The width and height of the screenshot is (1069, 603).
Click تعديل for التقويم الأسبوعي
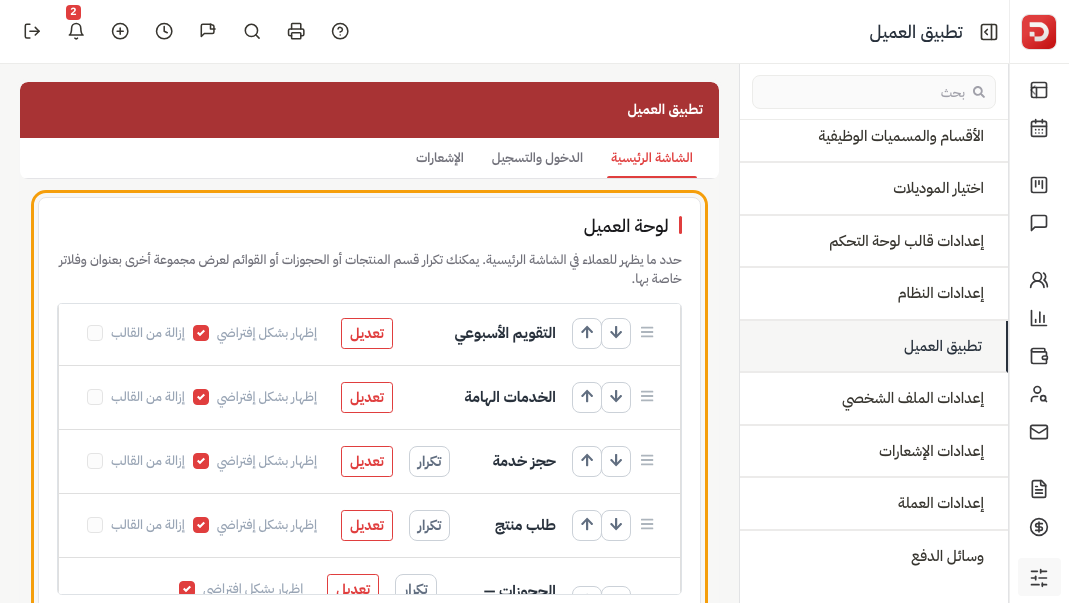click(x=367, y=334)
